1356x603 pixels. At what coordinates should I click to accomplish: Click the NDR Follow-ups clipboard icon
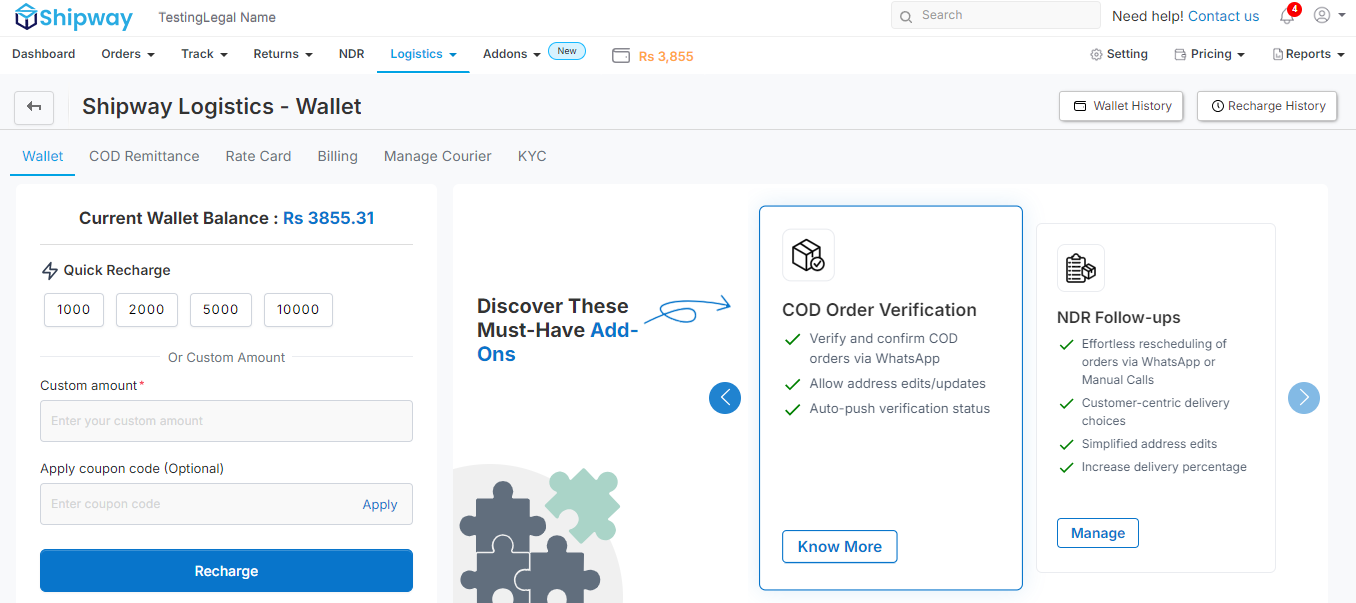point(1081,268)
